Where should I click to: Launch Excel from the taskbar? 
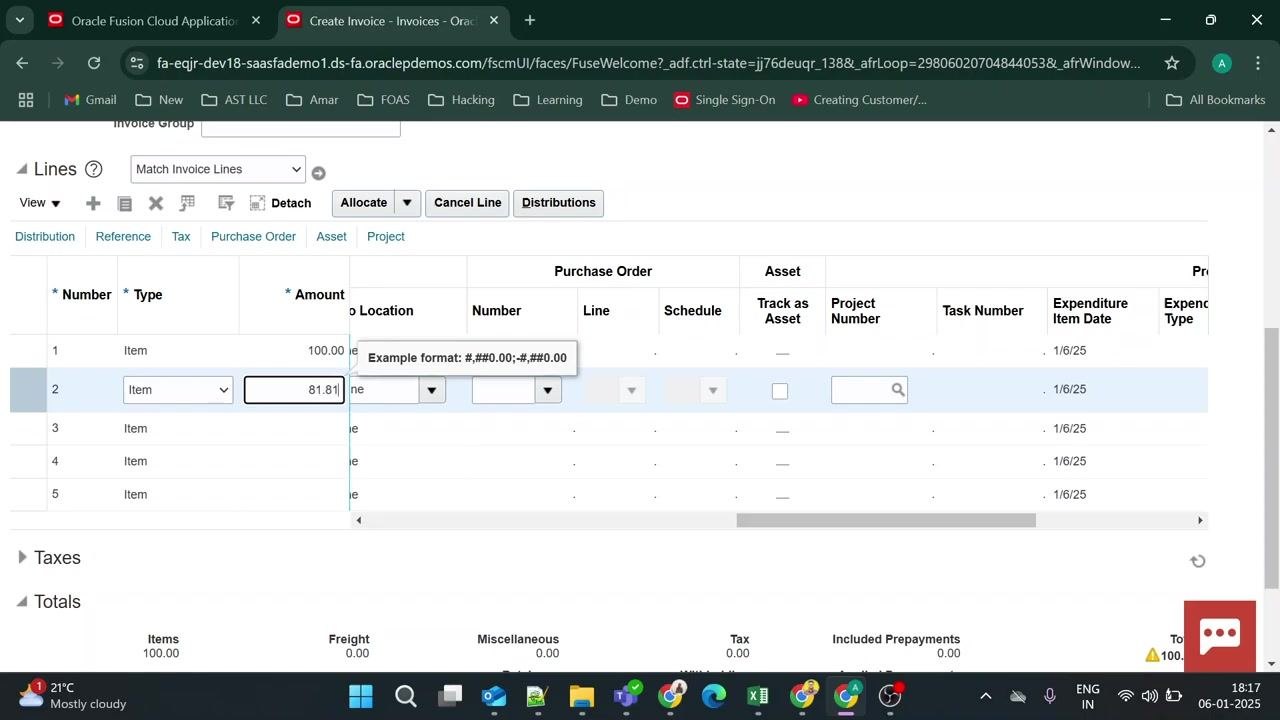coord(757,696)
